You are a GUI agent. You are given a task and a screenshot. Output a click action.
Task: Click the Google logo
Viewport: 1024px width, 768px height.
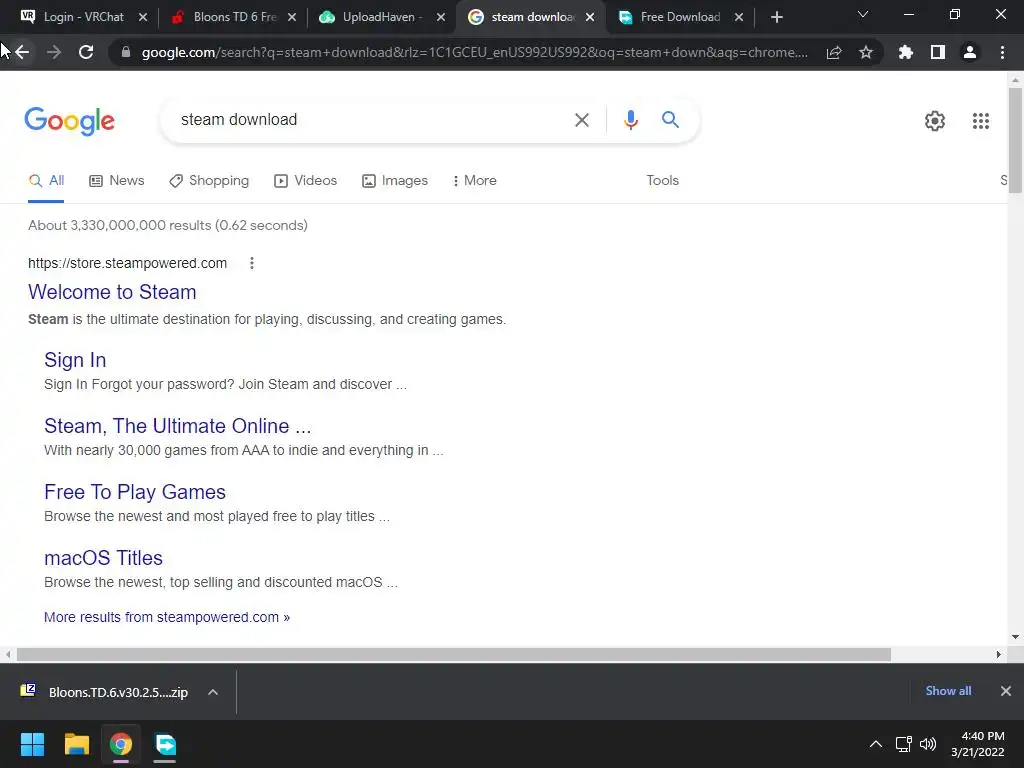click(x=69, y=121)
